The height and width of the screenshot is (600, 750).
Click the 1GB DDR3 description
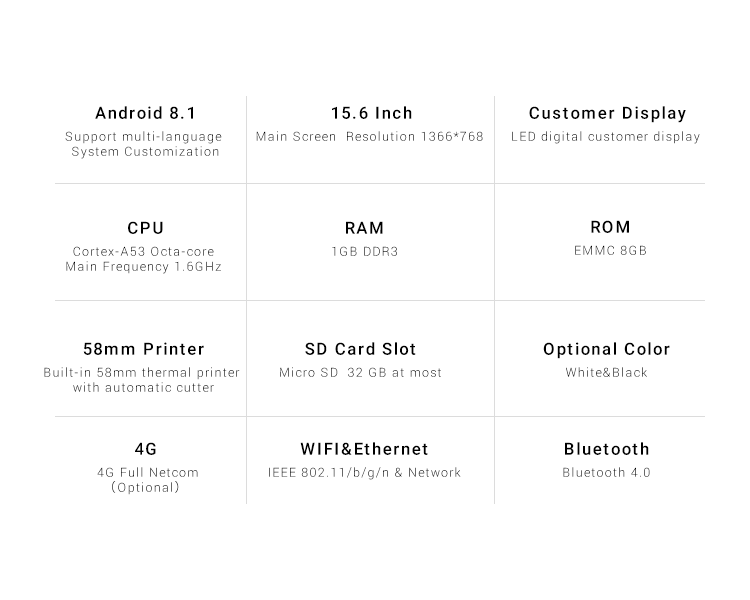pyautogui.click(x=364, y=252)
